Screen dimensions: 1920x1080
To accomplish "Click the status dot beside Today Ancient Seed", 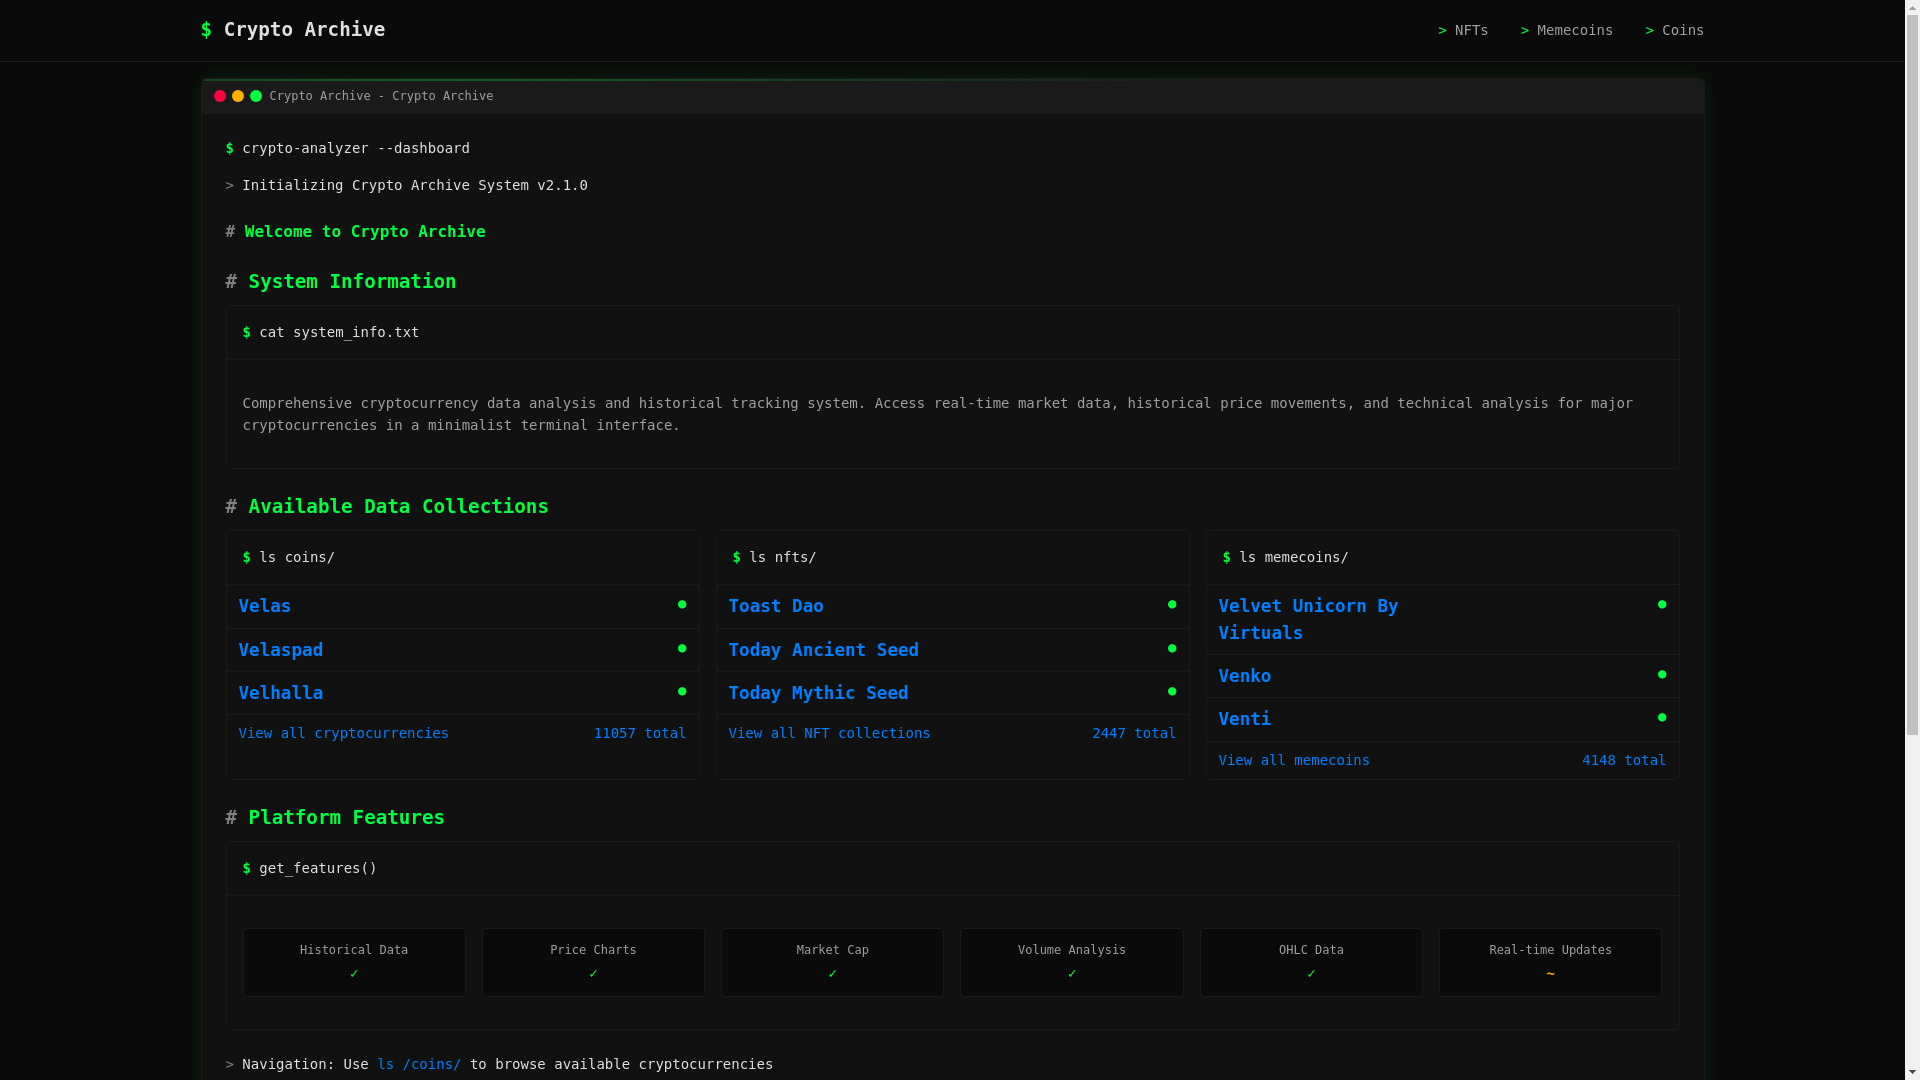I will (1172, 648).
